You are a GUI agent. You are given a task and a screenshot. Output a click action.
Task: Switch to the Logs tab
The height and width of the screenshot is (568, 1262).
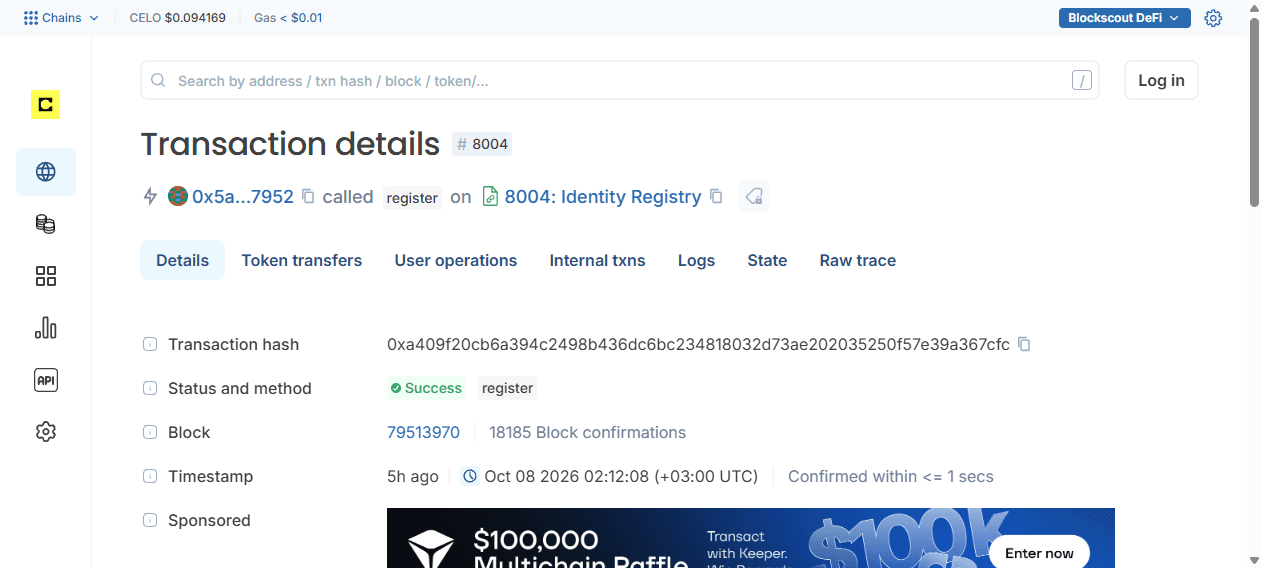[696, 260]
